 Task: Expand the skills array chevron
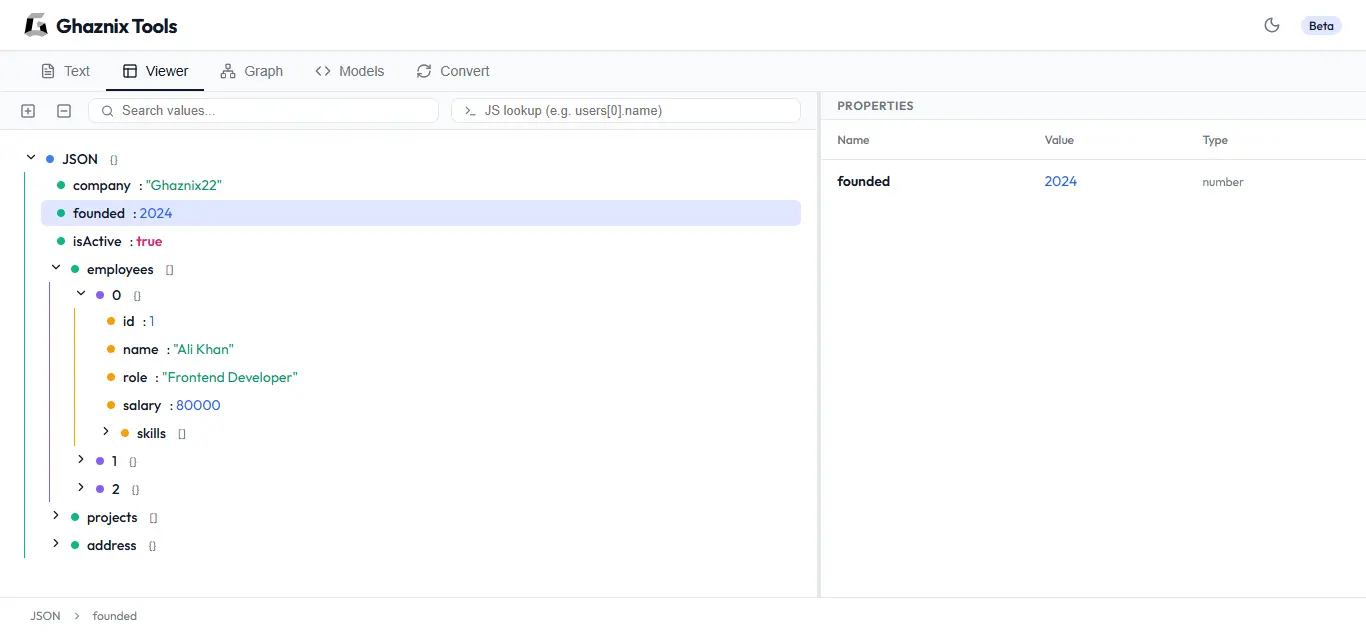point(106,432)
